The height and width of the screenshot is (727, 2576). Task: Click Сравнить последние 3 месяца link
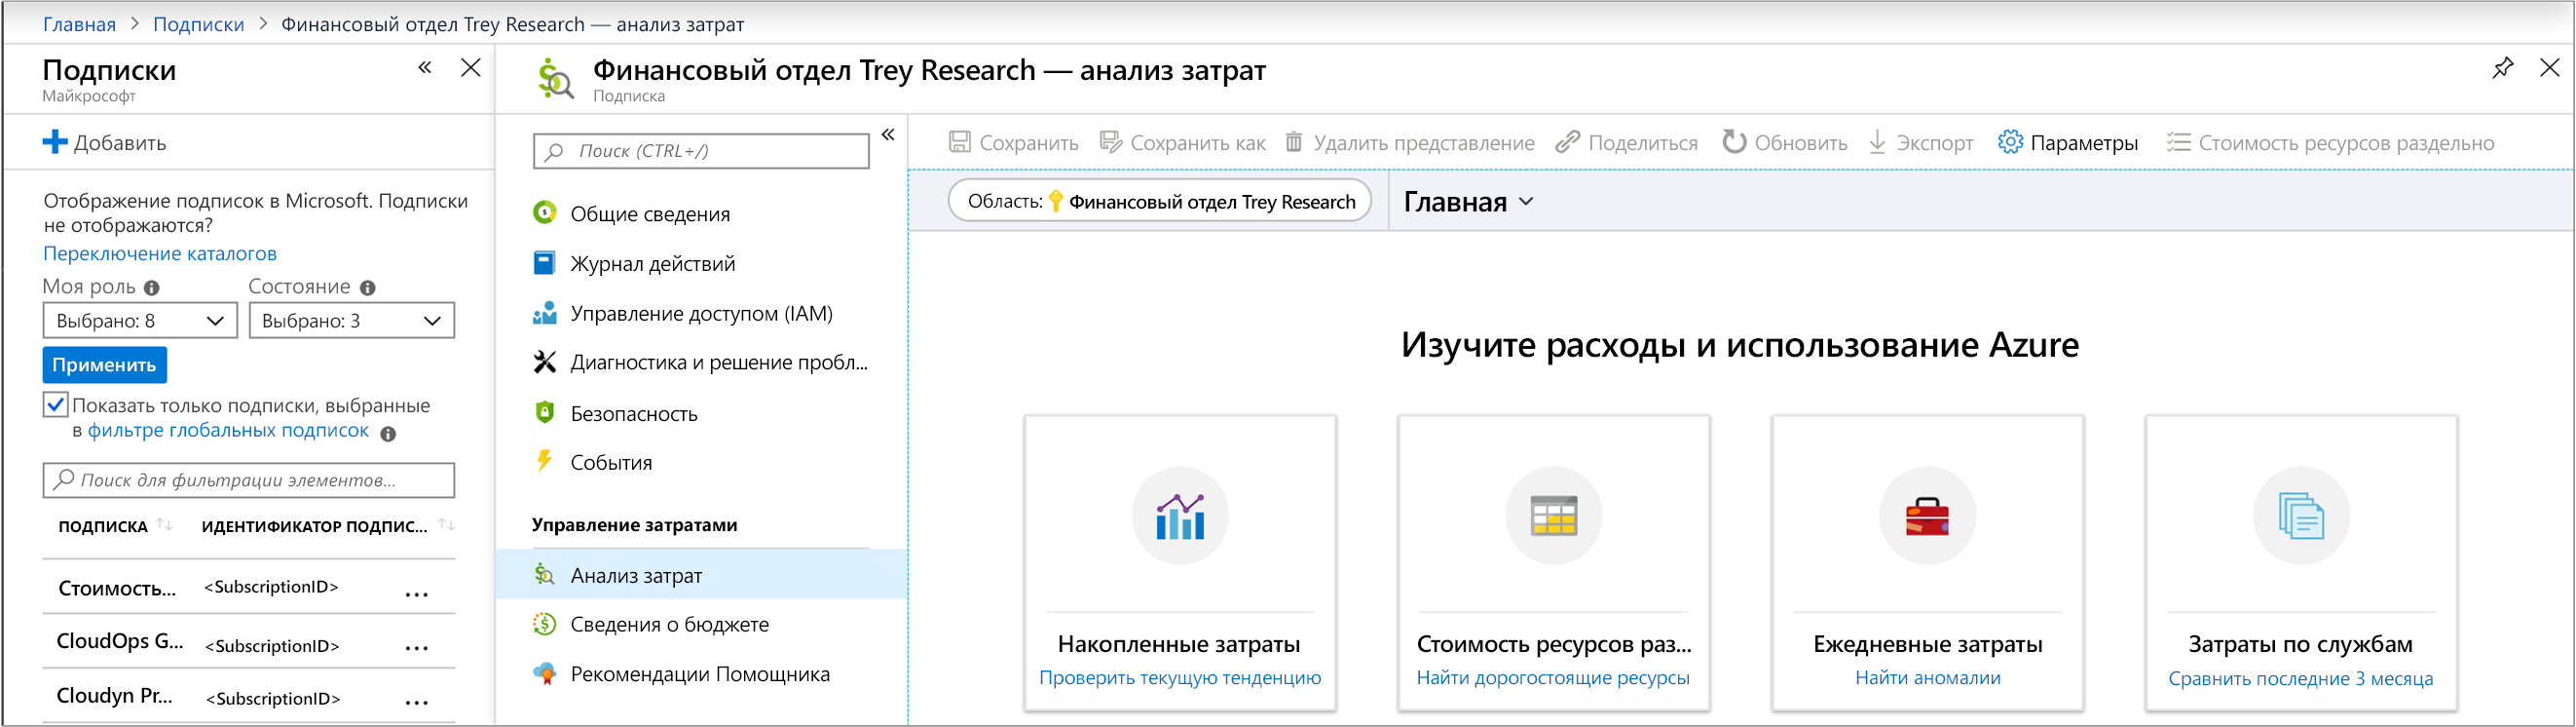click(x=2300, y=679)
